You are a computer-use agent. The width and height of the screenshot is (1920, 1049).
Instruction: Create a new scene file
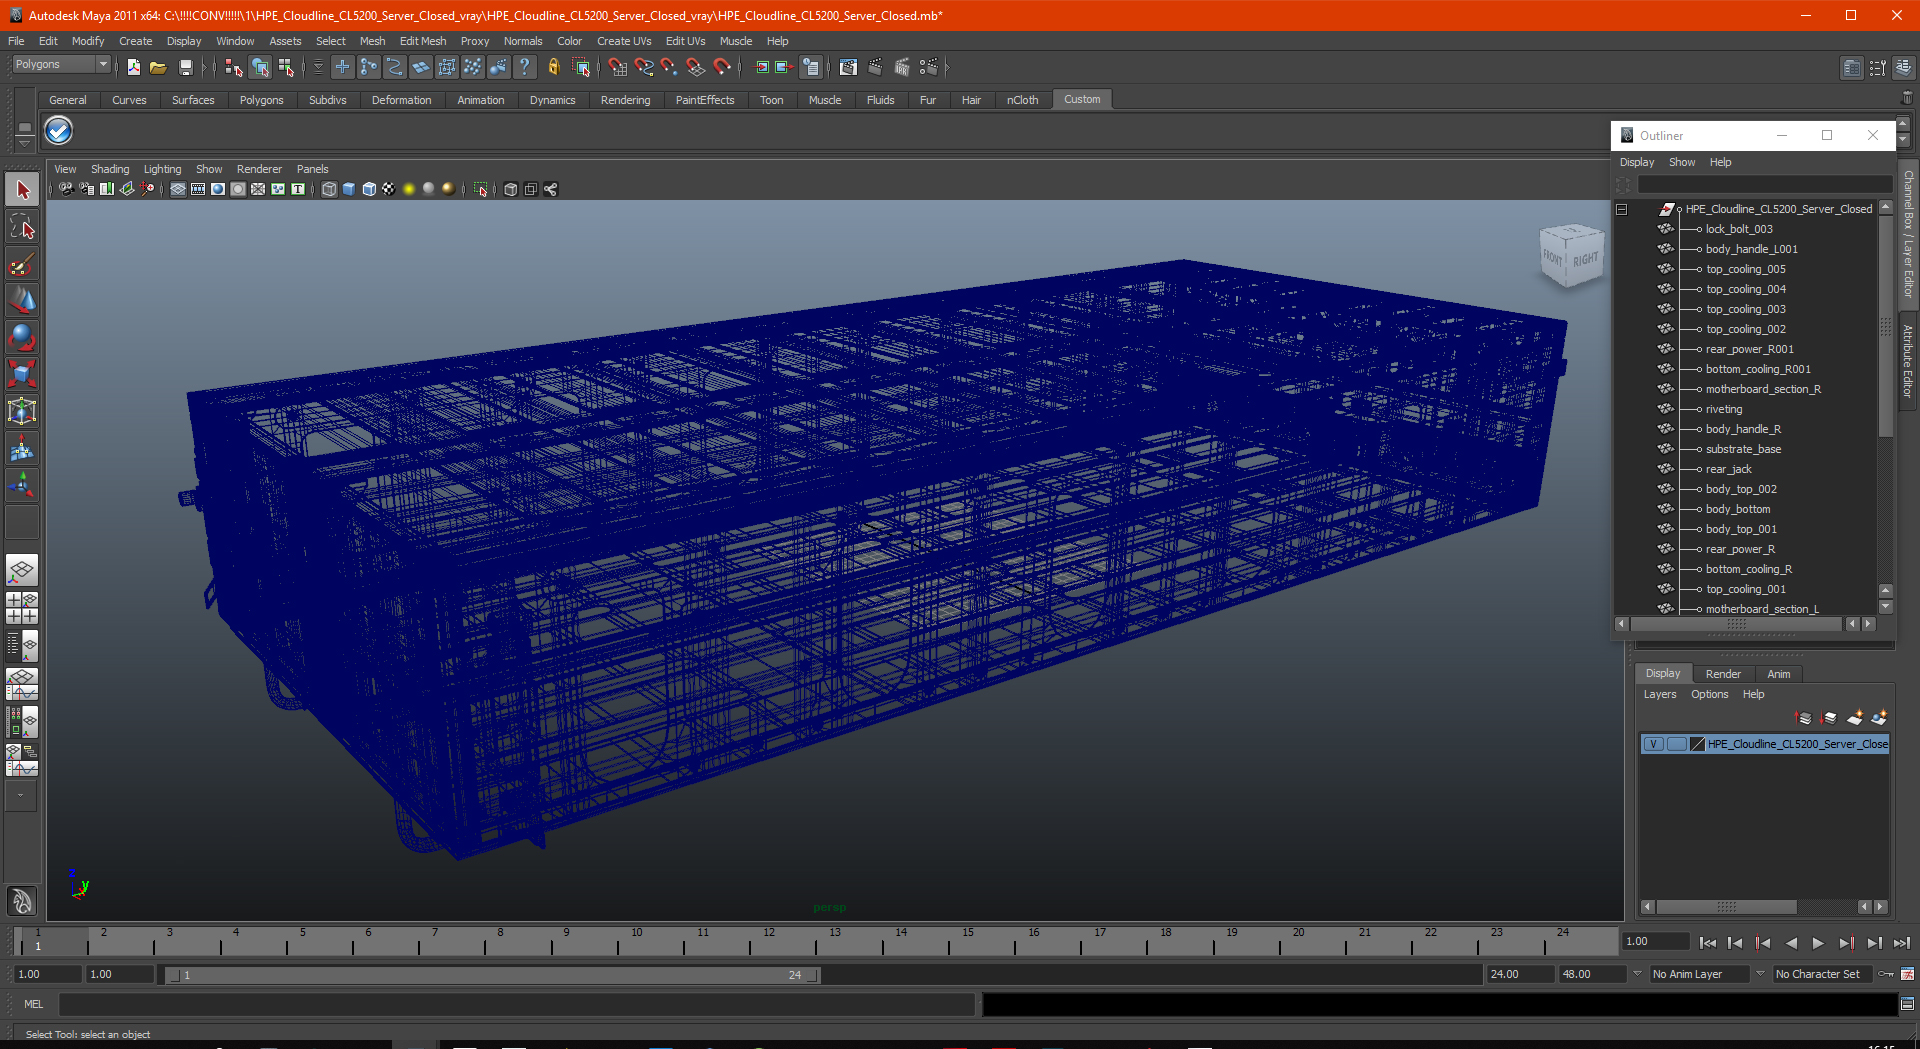coord(133,67)
